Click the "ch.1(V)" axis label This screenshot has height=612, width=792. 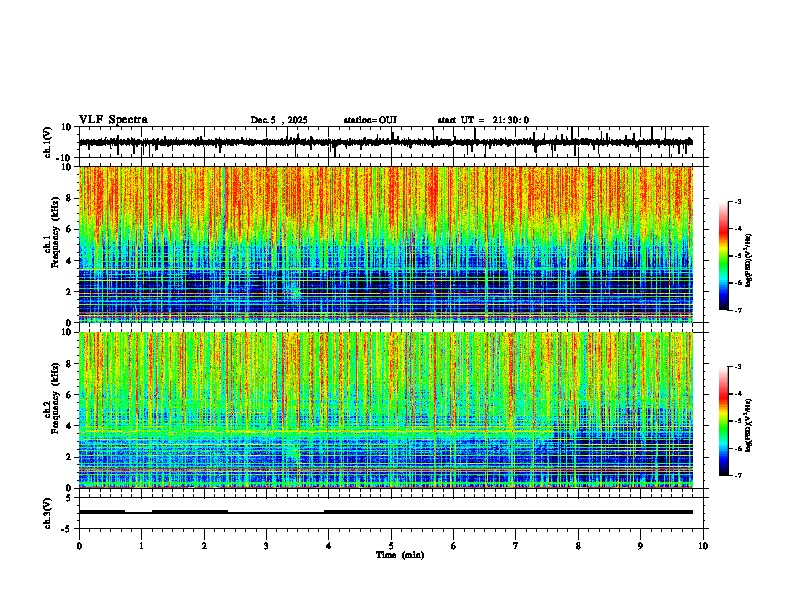(48, 142)
